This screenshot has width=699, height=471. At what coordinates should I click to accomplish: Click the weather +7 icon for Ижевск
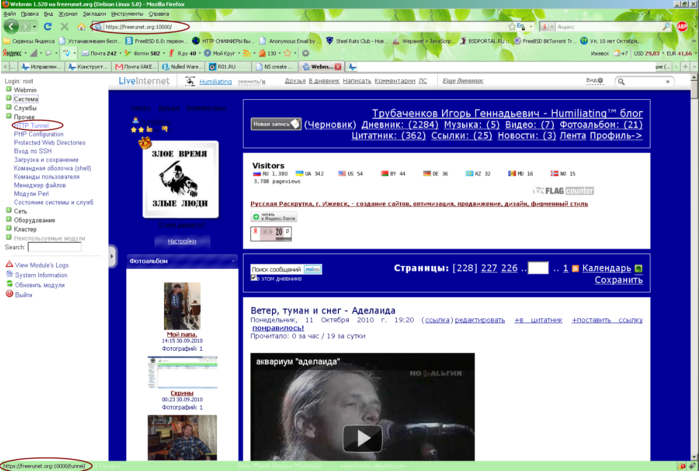point(621,53)
